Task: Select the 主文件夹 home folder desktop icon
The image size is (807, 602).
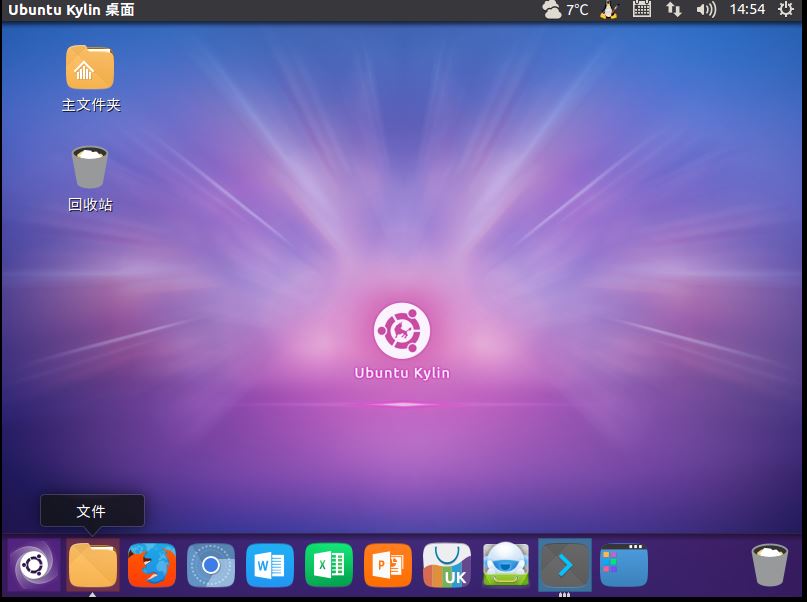Action: [91, 78]
